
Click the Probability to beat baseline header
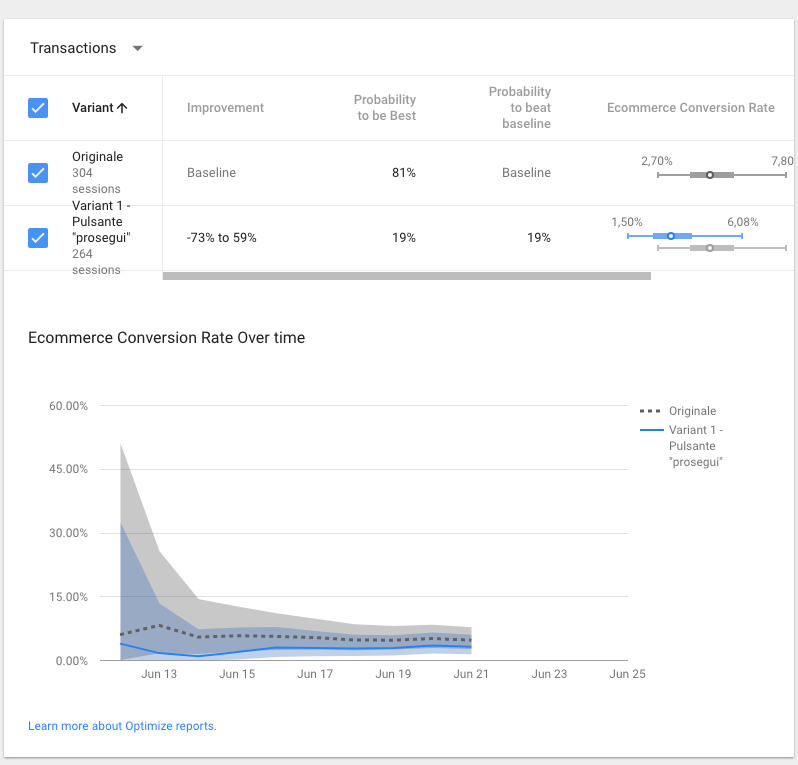(x=520, y=107)
